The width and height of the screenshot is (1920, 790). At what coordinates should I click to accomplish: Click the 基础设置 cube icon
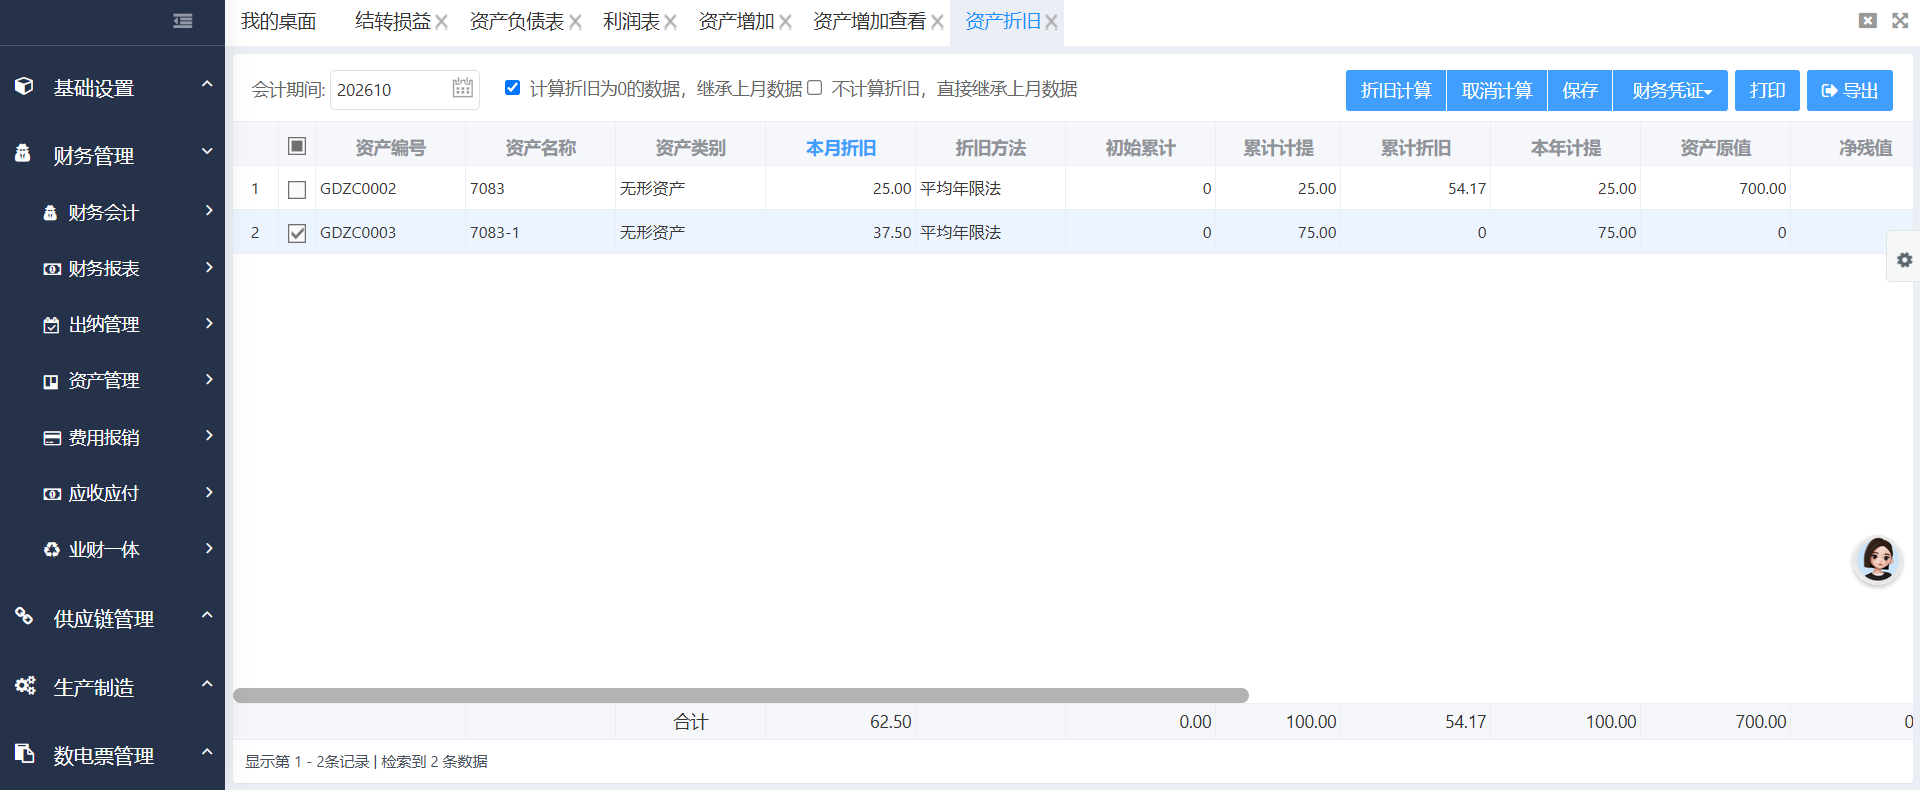click(x=24, y=86)
